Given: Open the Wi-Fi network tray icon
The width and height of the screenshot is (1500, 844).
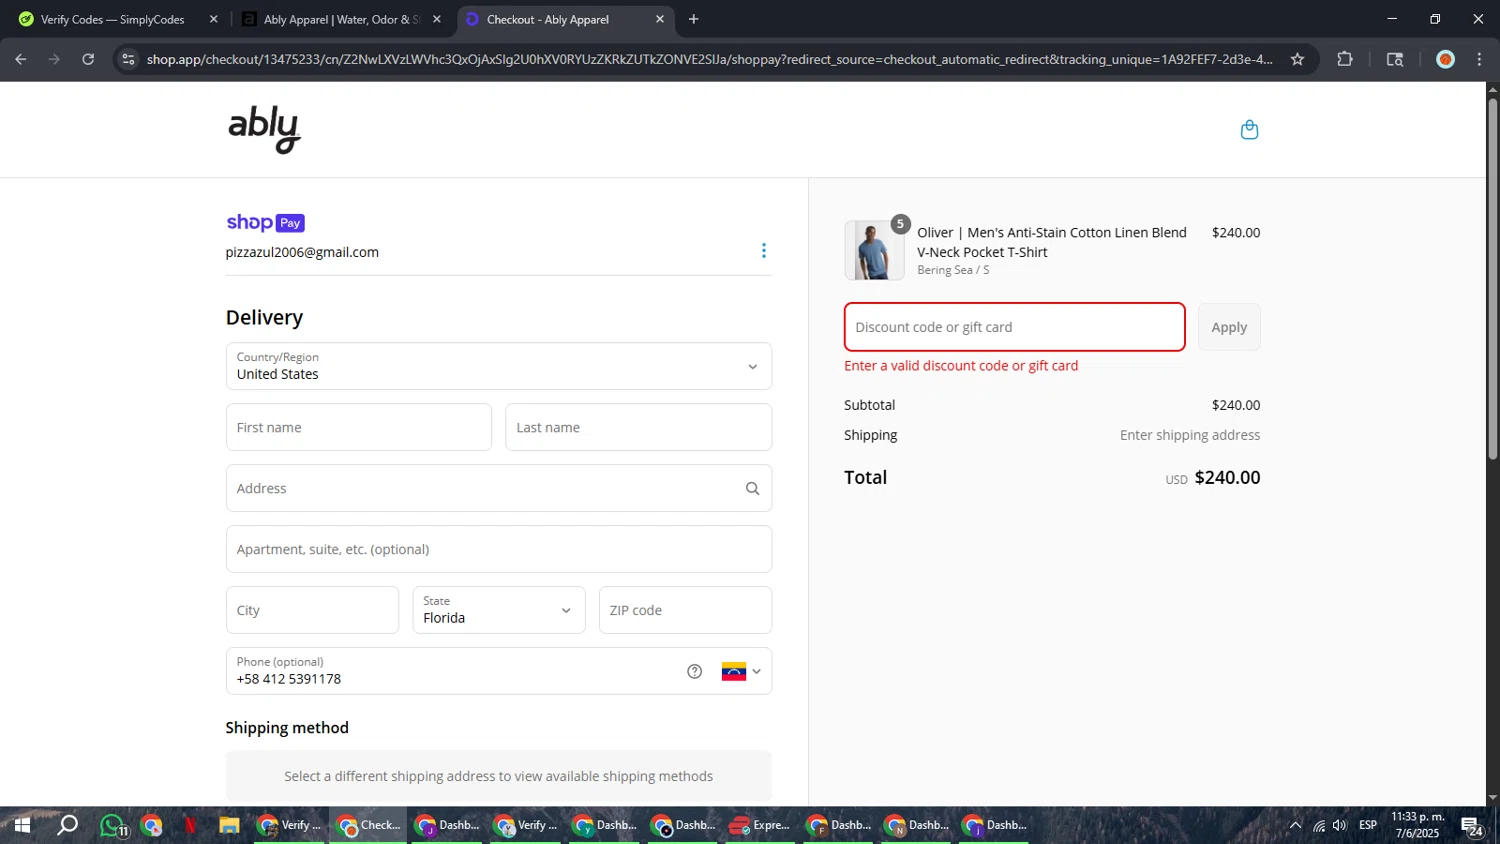Looking at the screenshot, I should 1319,826.
